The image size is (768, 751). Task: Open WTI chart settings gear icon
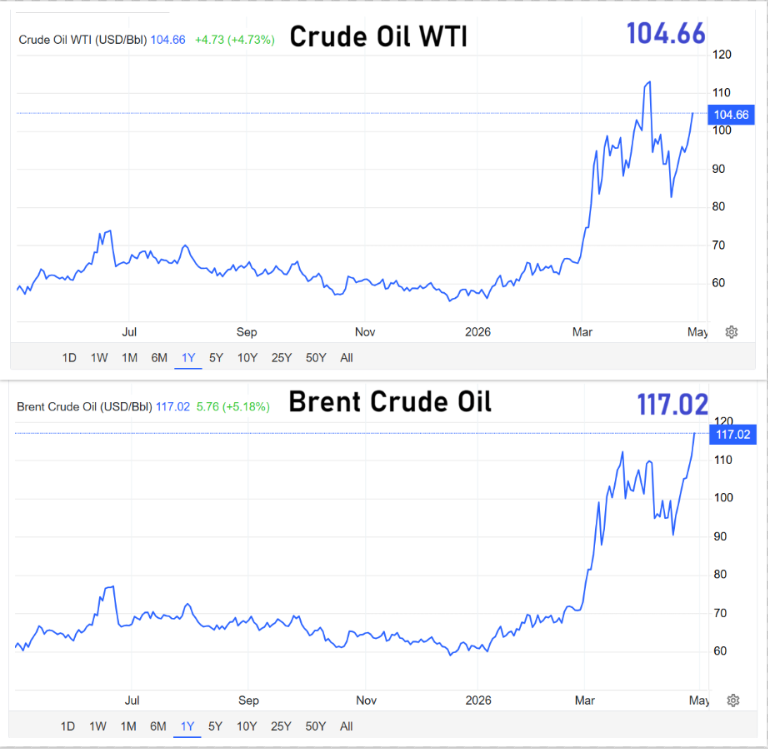pyautogui.click(x=732, y=332)
